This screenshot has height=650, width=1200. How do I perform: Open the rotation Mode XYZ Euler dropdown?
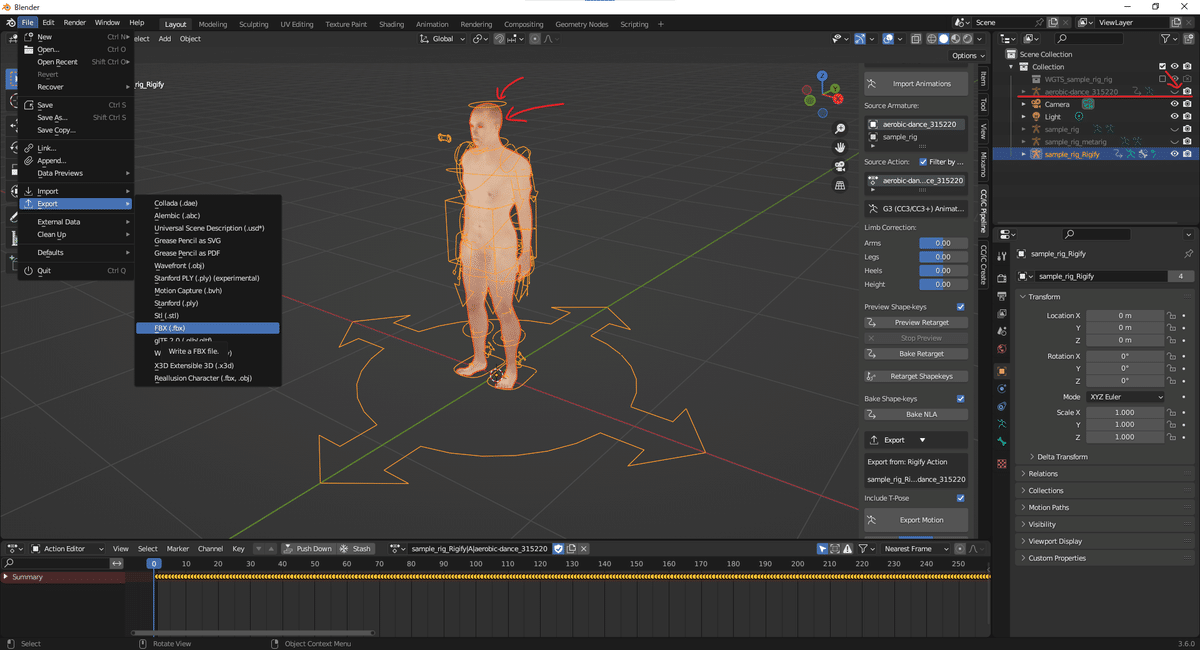[x=1125, y=397]
